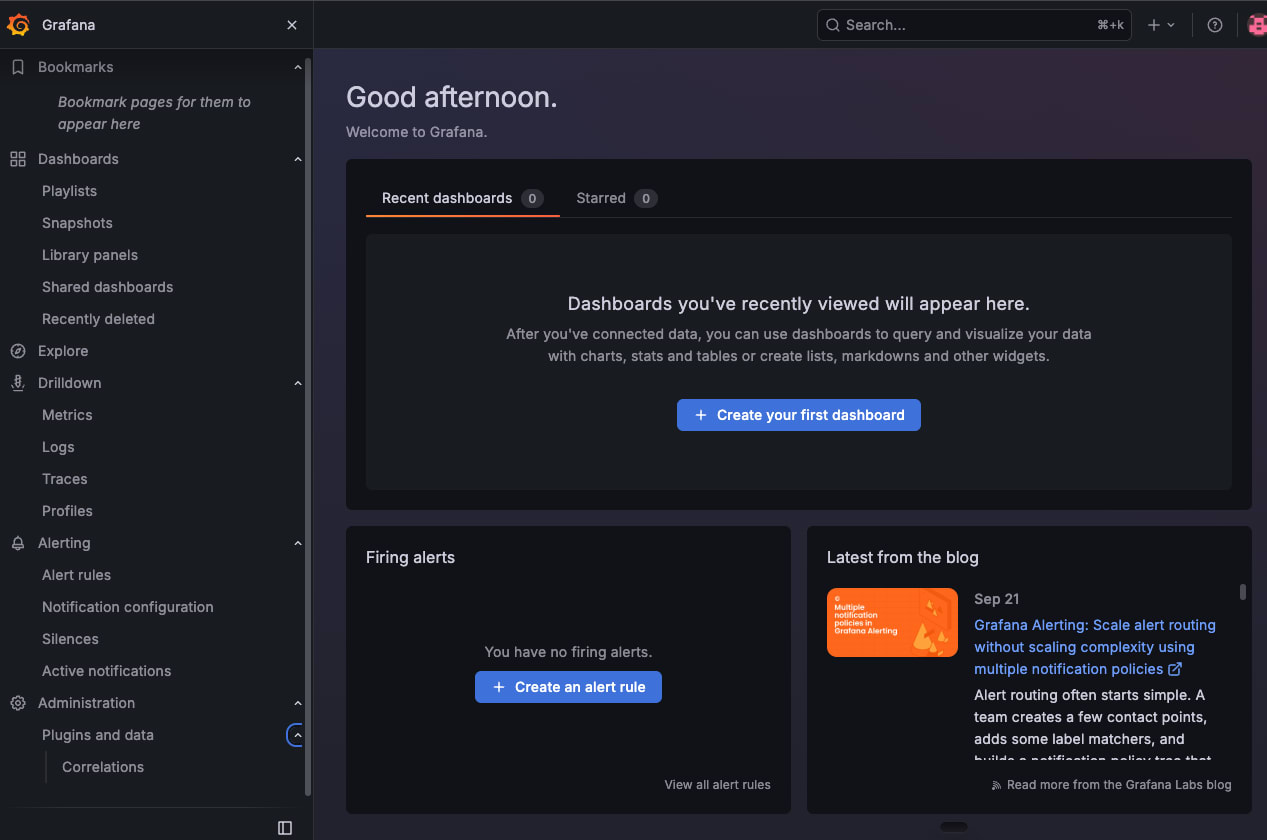Open Playlists in the sidebar
Image resolution: width=1267 pixels, height=840 pixels.
tap(69, 191)
